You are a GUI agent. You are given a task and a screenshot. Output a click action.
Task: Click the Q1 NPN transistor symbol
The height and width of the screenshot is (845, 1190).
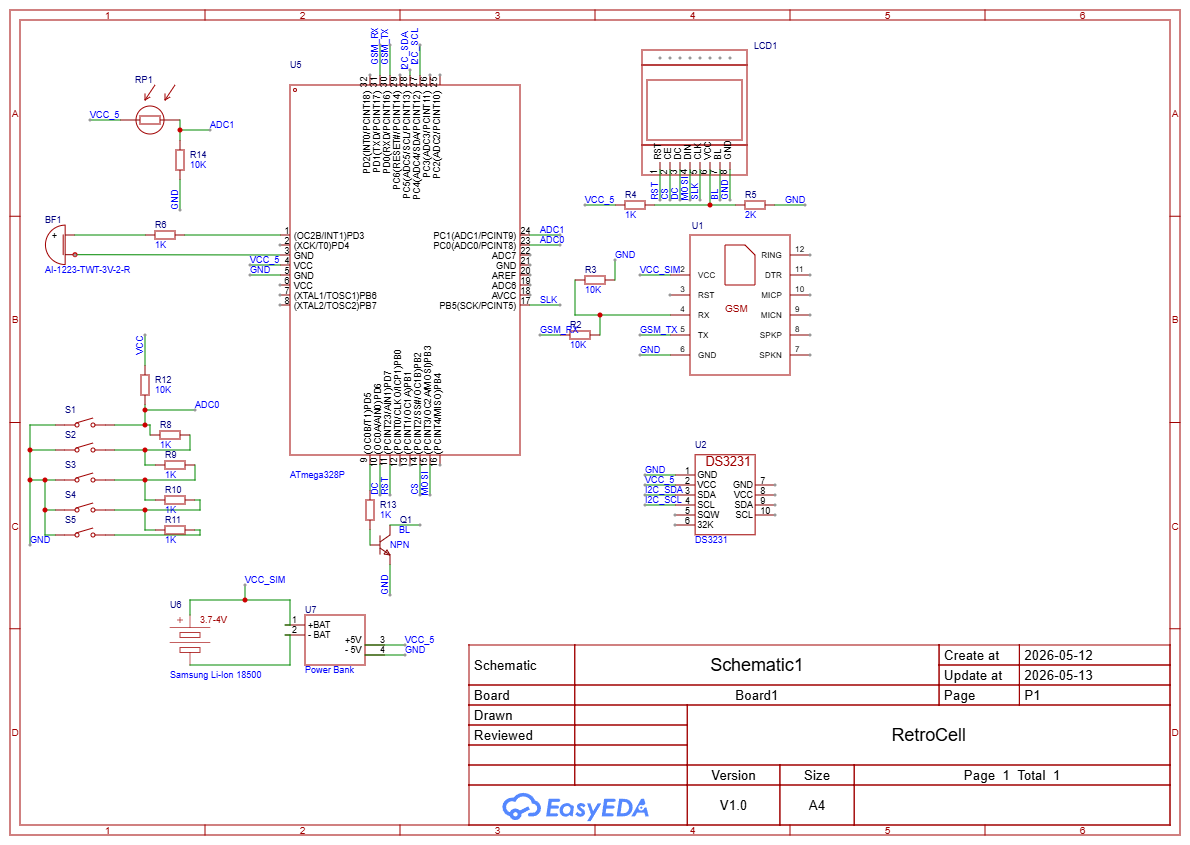click(x=384, y=544)
